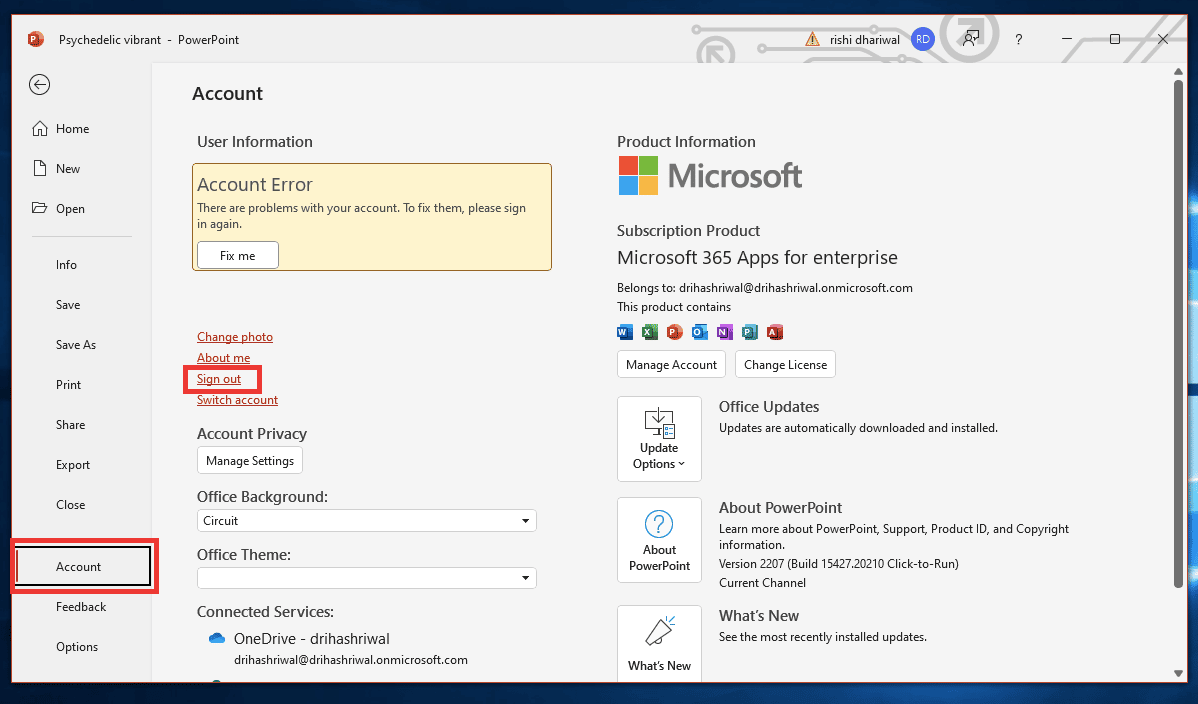Click the back arrow icon

click(x=40, y=84)
